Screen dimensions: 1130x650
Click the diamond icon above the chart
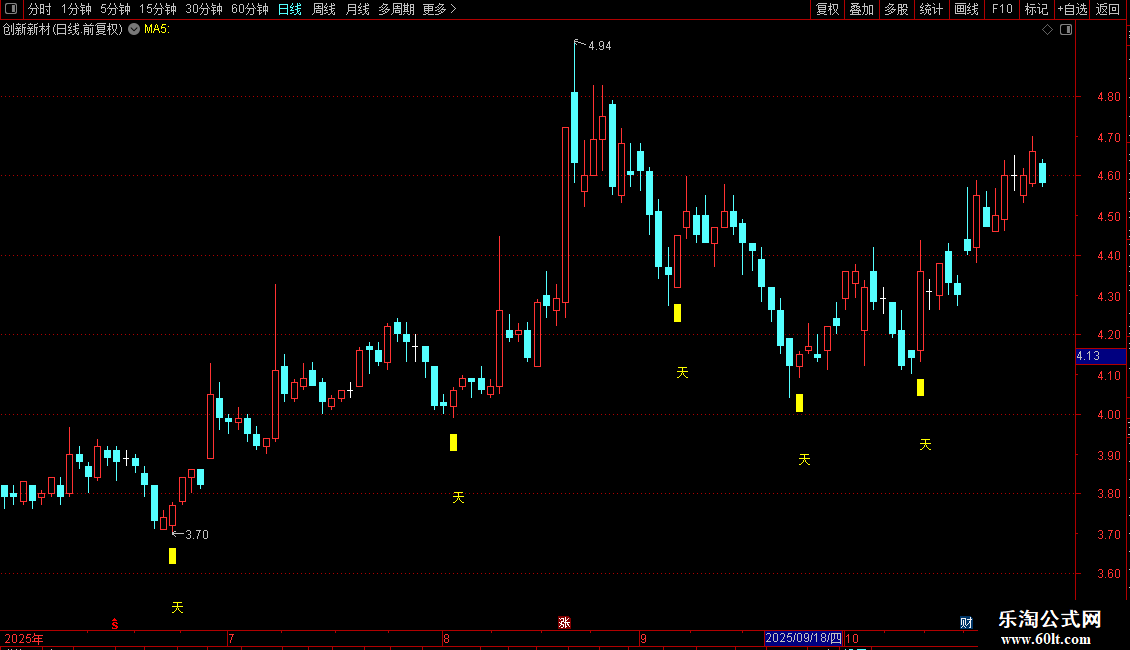tap(1048, 30)
